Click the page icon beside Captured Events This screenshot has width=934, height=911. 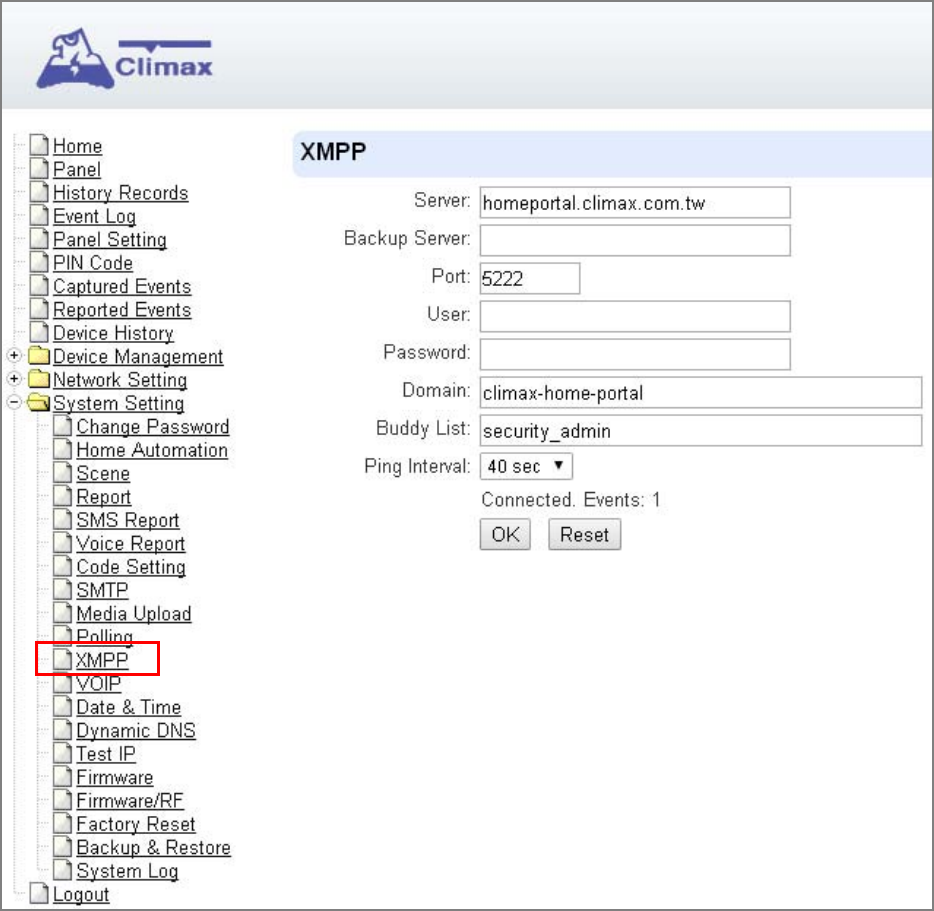39,285
